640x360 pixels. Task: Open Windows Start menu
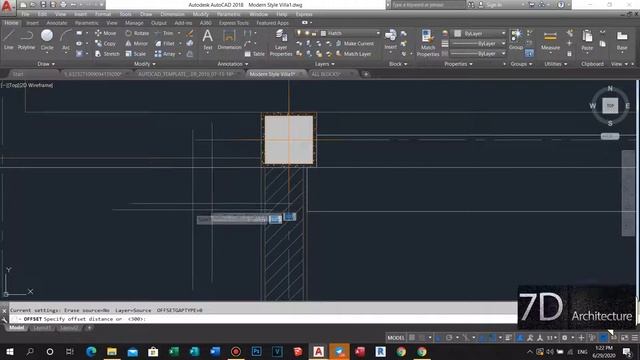9,351
